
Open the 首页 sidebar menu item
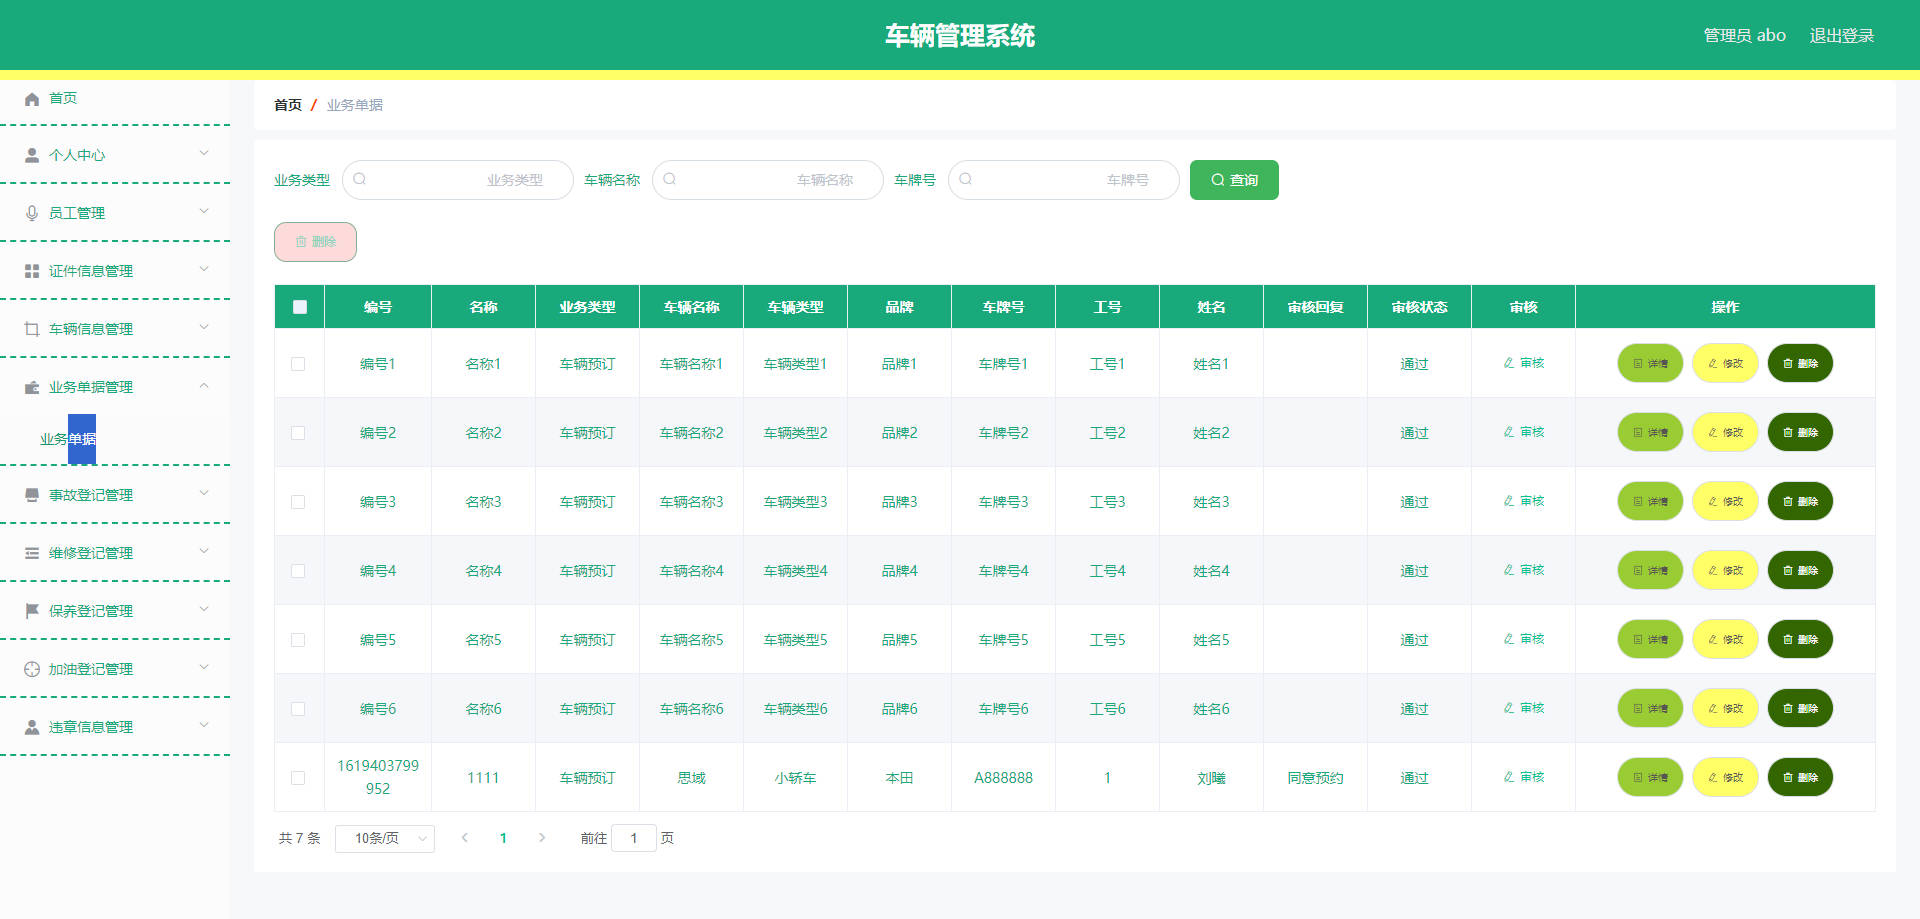115,98
